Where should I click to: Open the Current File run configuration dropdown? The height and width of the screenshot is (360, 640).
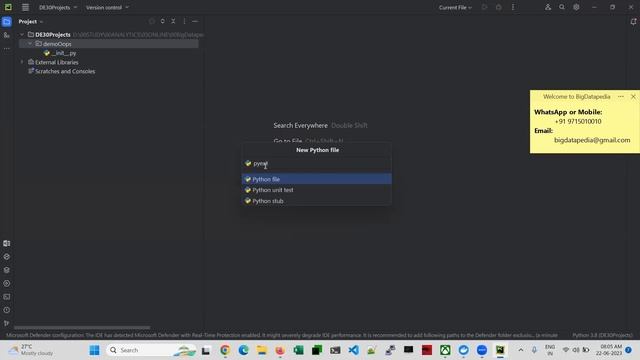coord(455,7)
